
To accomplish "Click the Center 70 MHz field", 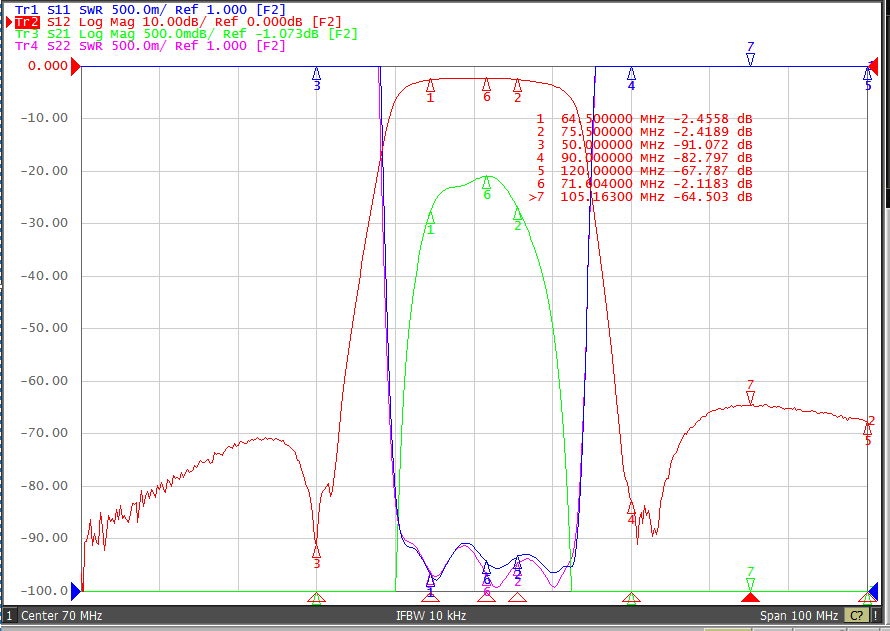I will coord(61,615).
